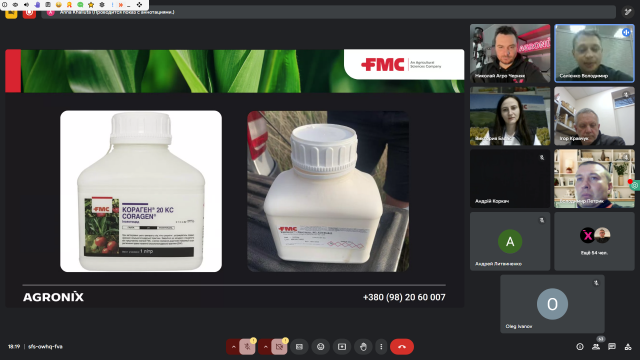Select Володимир Петрик video tile
The height and width of the screenshot is (360, 640).
594,178
